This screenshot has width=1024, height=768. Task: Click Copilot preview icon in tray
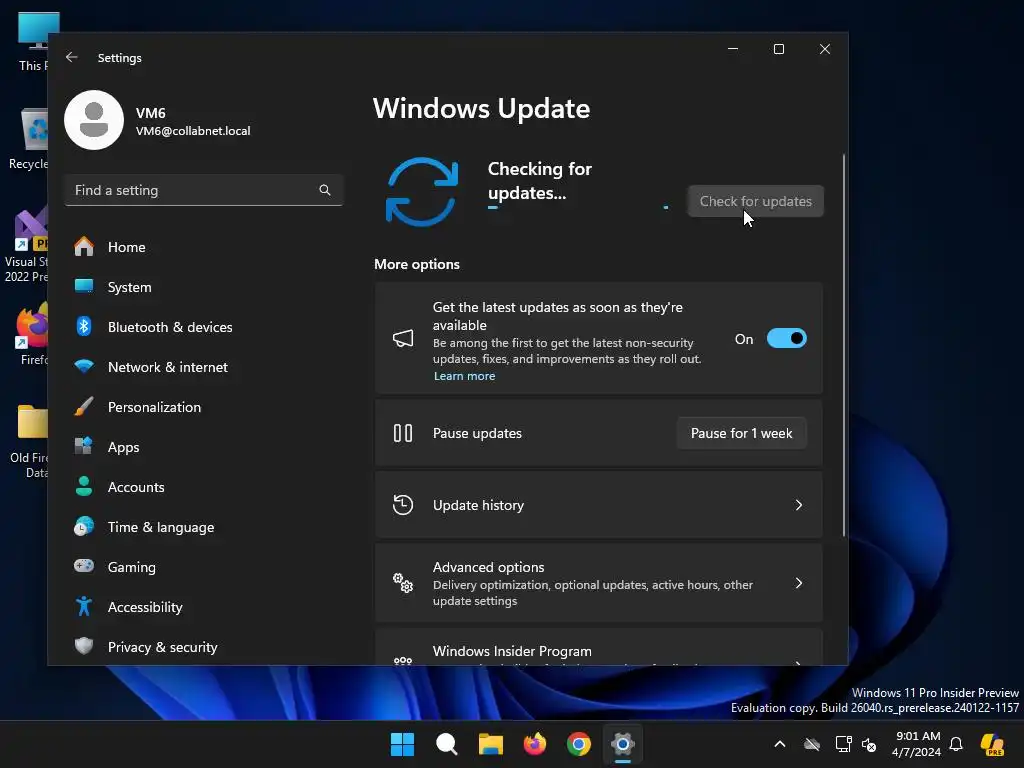click(x=992, y=744)
